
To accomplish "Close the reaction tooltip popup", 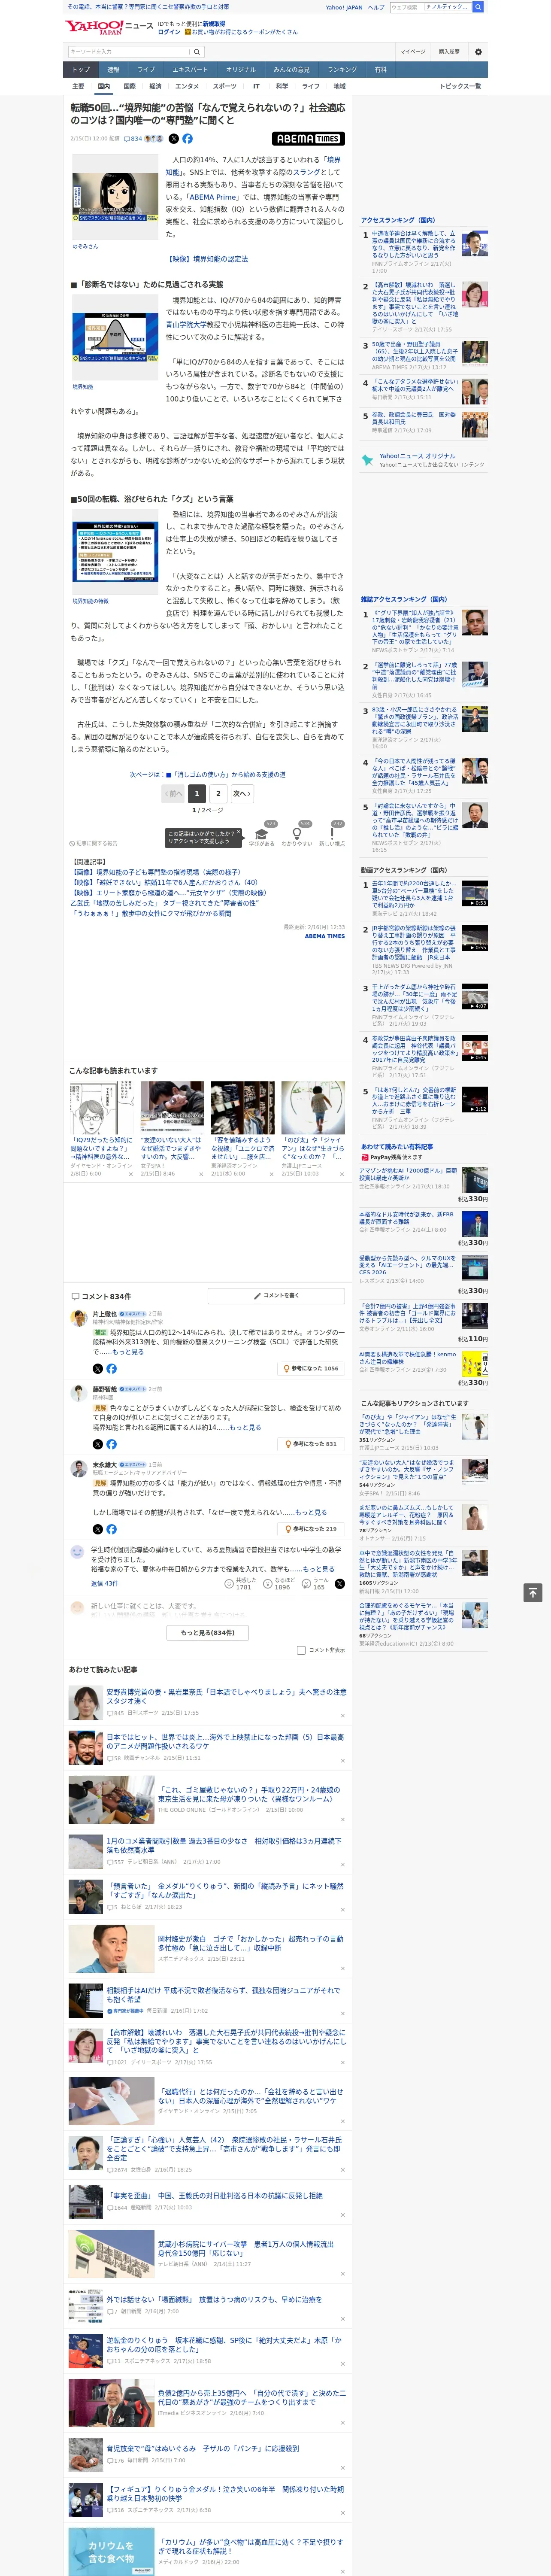I will coord(238,833).
